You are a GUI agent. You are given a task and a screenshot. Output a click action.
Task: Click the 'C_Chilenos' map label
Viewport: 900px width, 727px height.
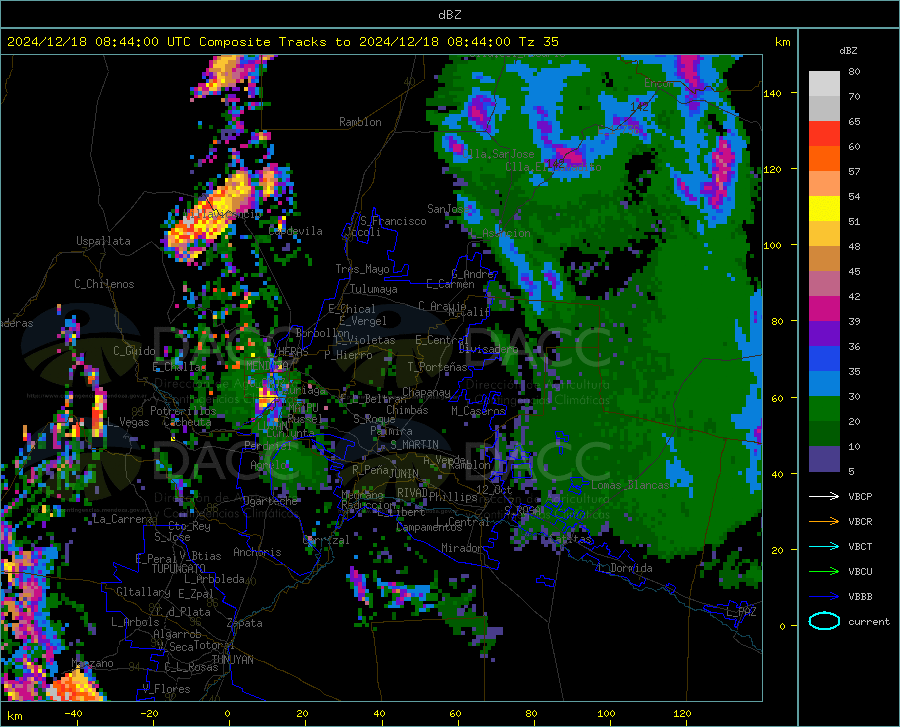104,284
